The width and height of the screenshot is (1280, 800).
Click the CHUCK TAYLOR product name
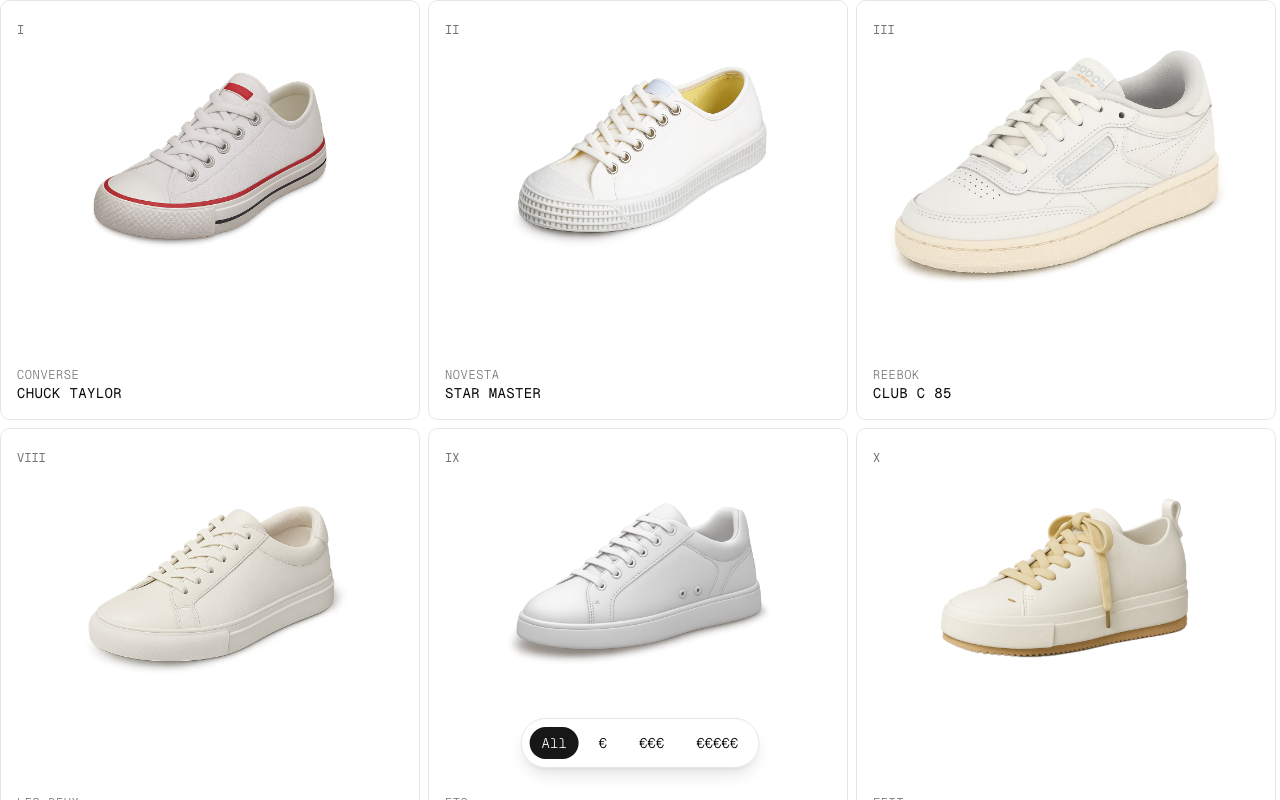point(69,394)
